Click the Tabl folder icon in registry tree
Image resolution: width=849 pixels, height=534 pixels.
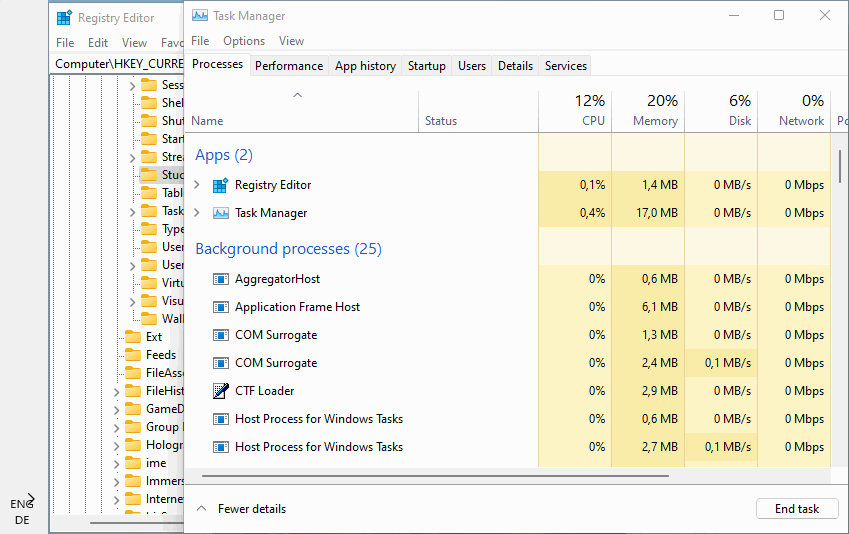[x=149, y=193]
